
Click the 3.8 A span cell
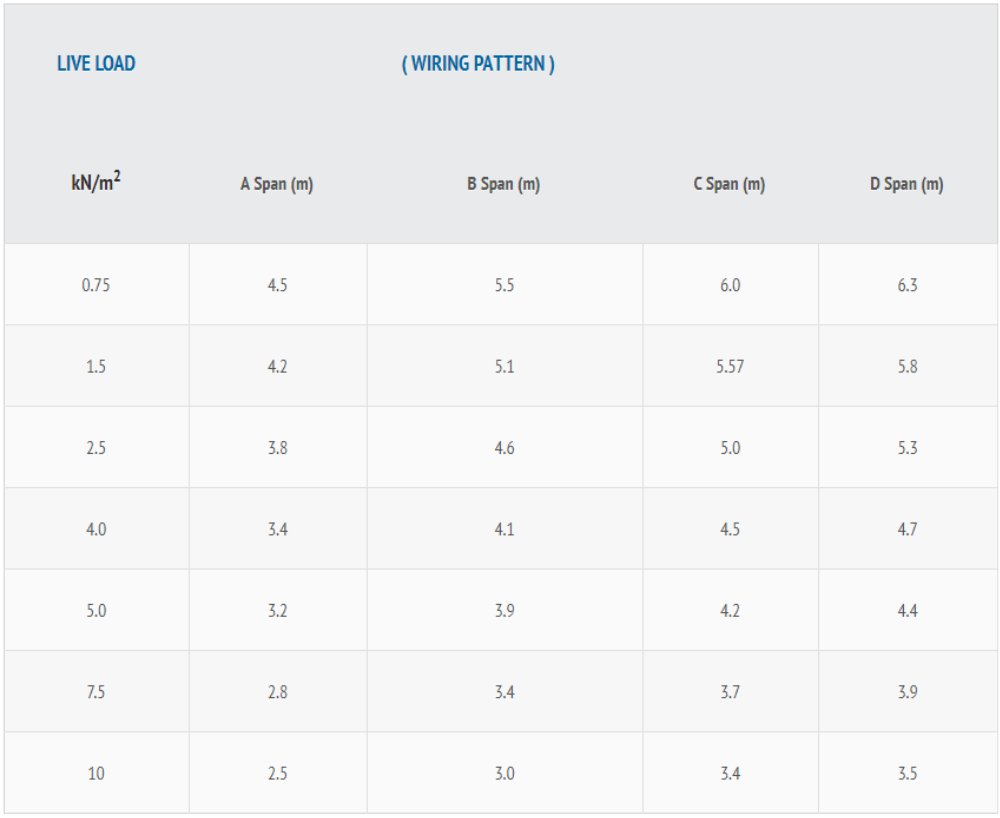coord(277,448)
